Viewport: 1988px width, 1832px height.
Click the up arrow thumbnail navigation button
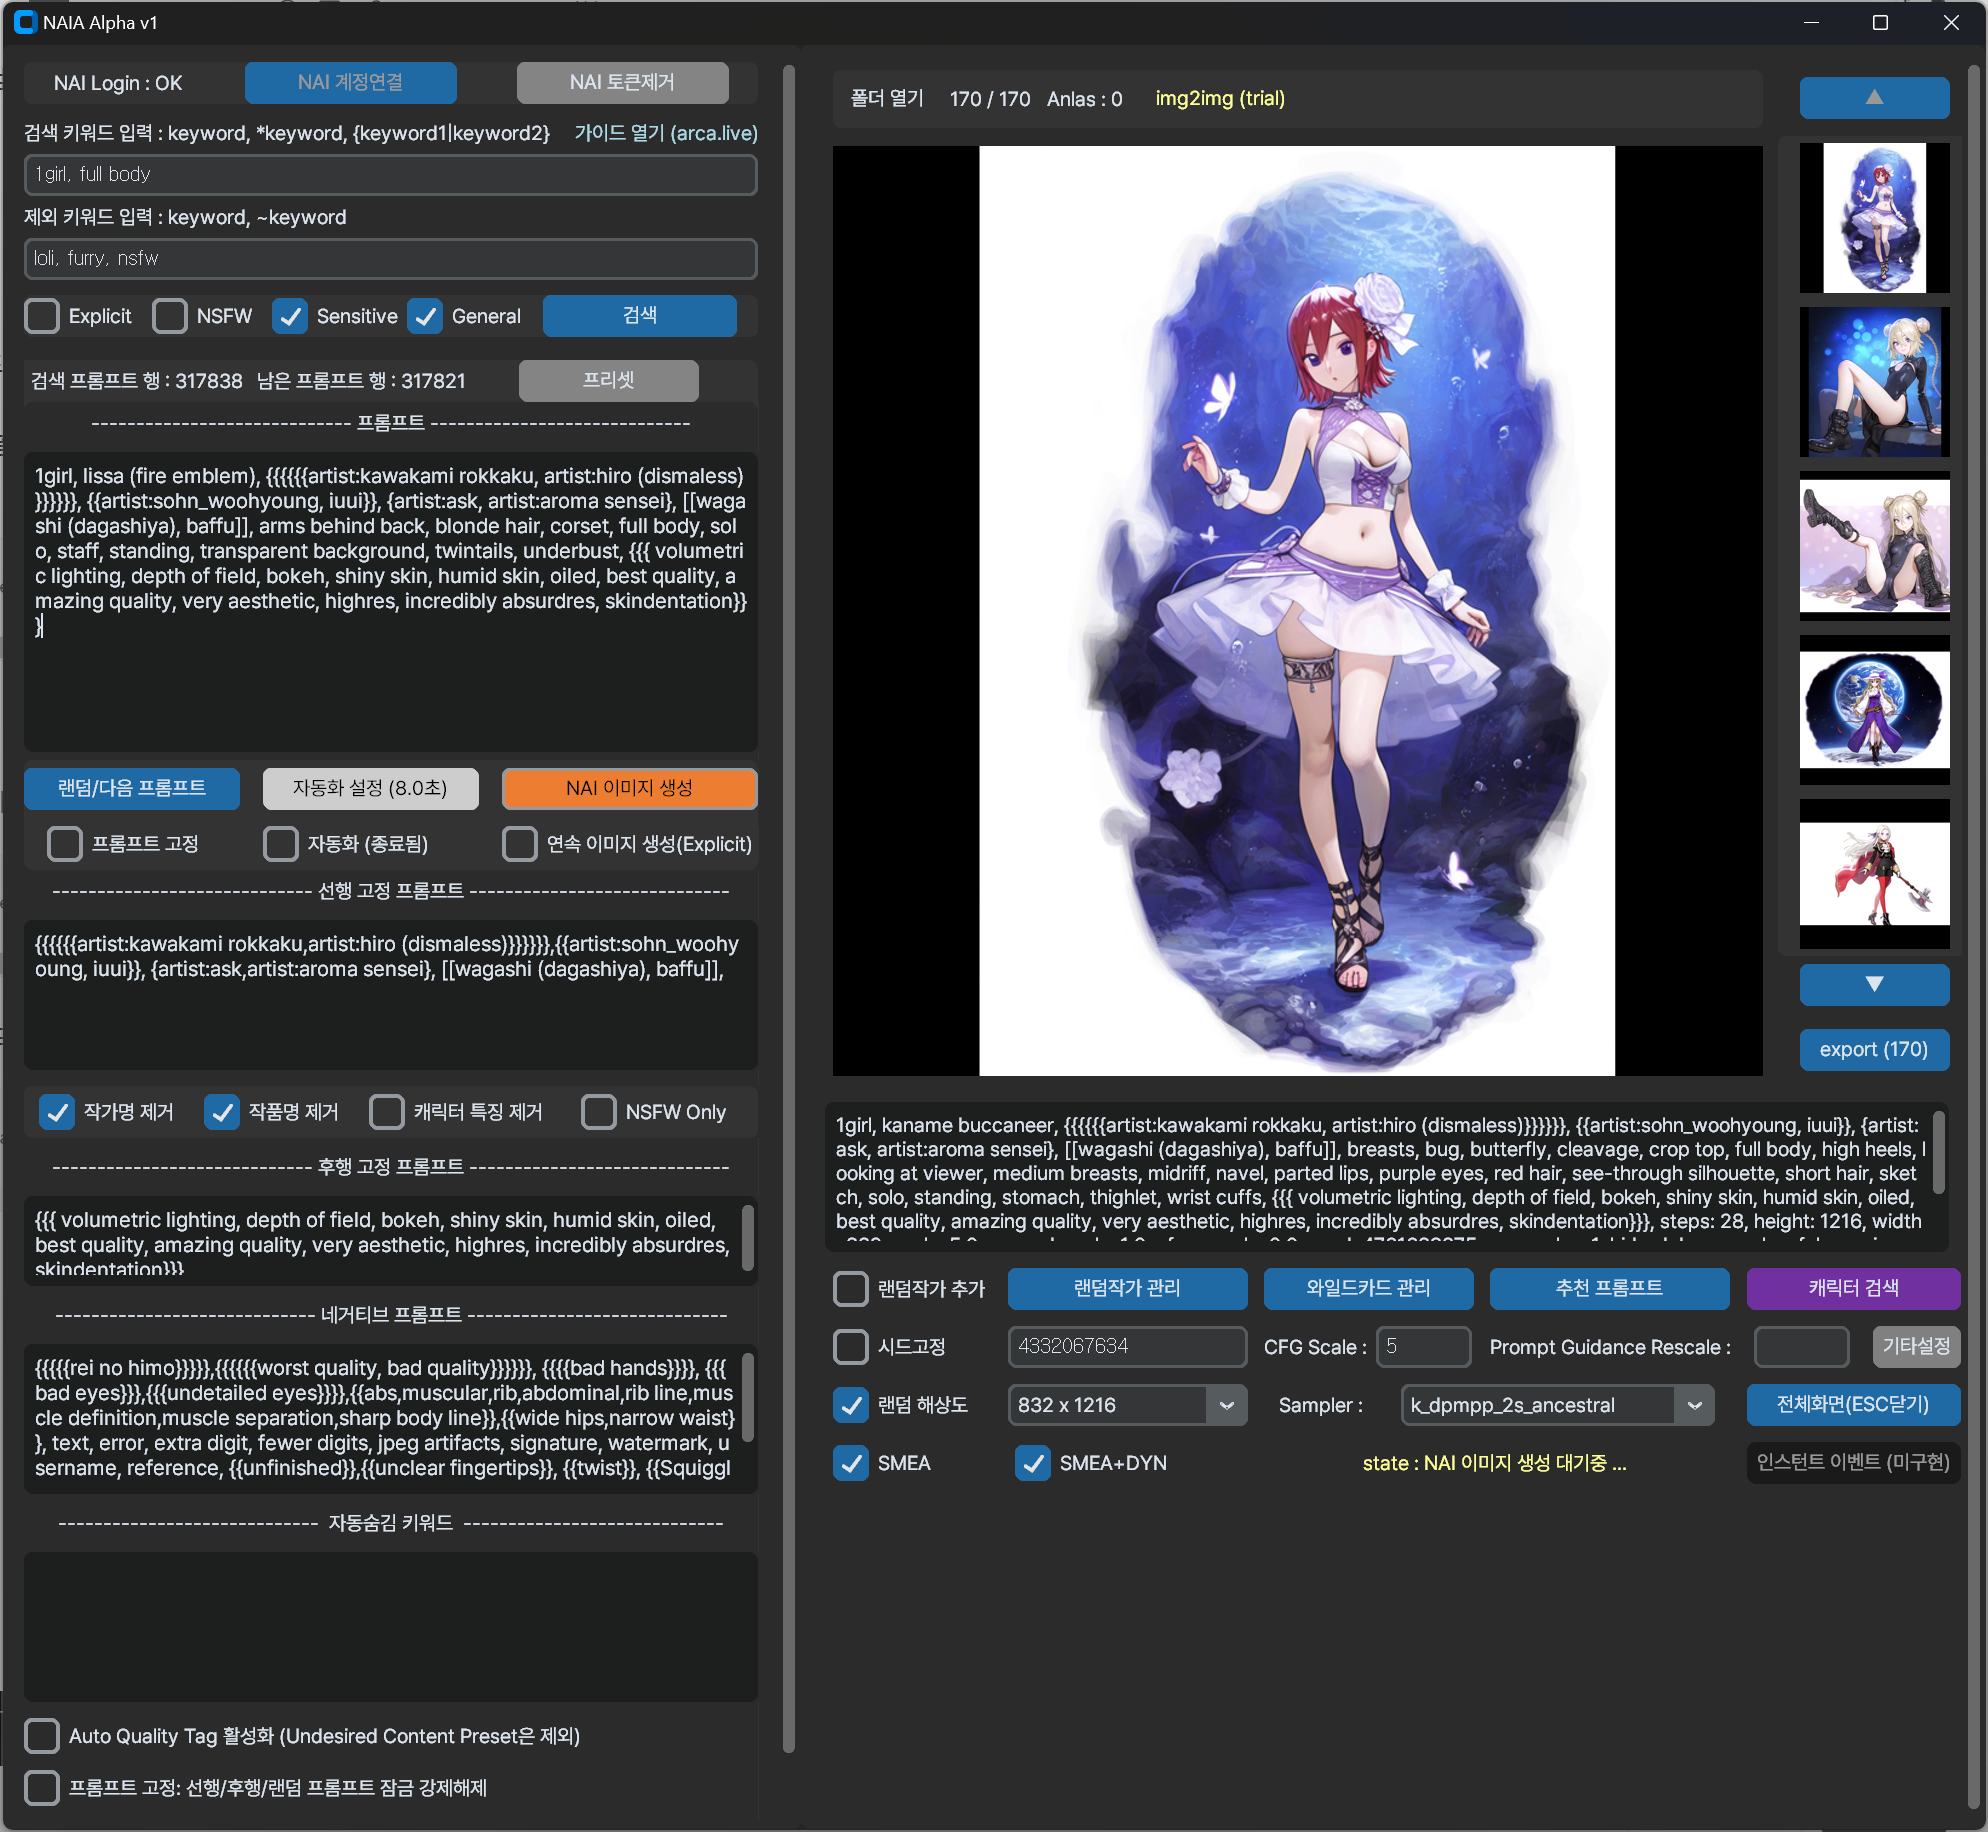(x=1873, y=98)
